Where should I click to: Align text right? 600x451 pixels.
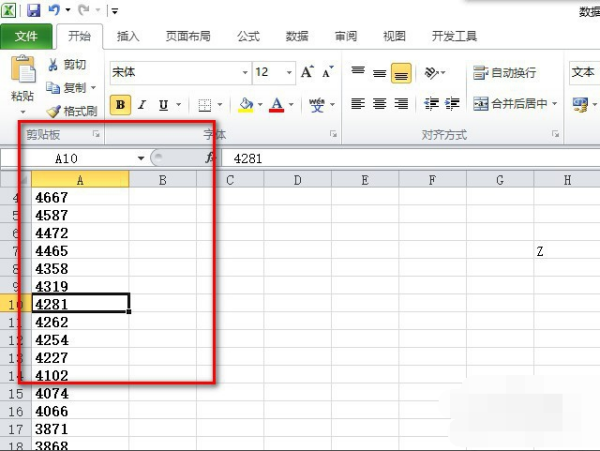pyautogui.click(x=401, y=104)
